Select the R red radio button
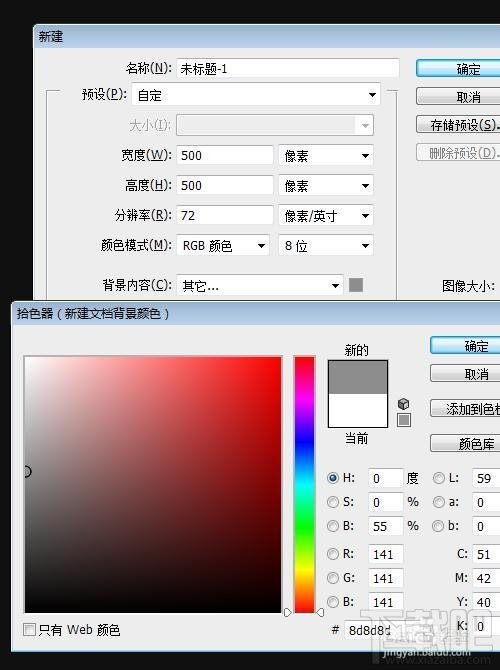500x670 pixels. click(x=332, y=554)
